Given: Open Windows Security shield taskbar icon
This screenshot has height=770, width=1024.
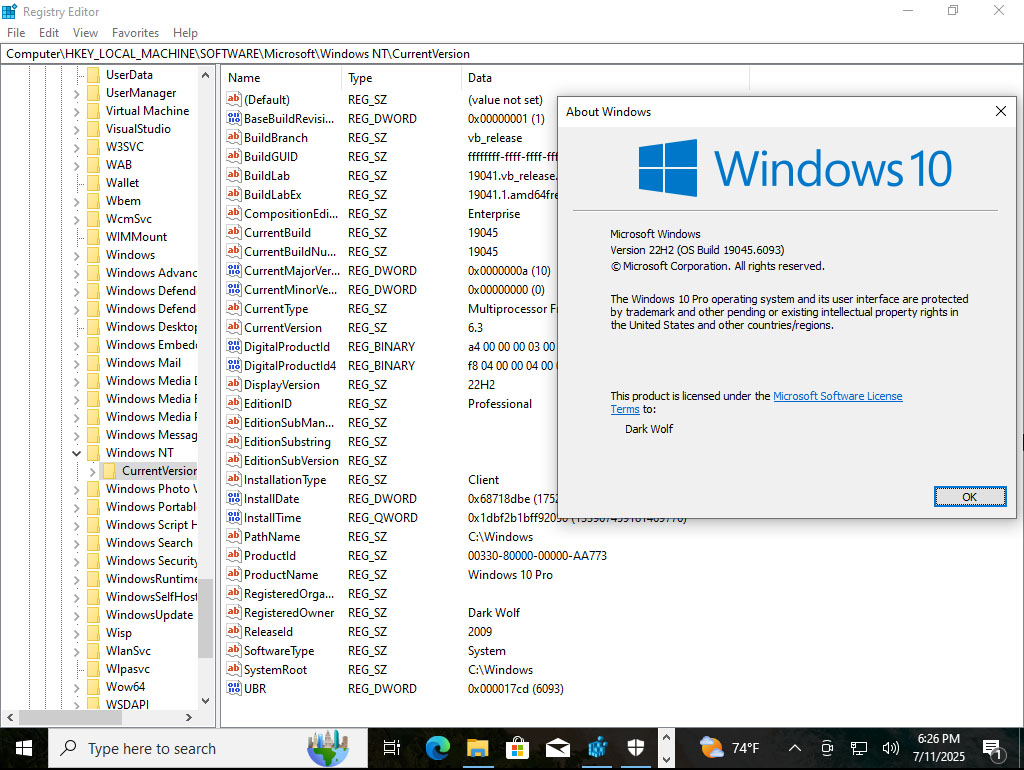Looking at the screenshot, I should pos(636,748).
